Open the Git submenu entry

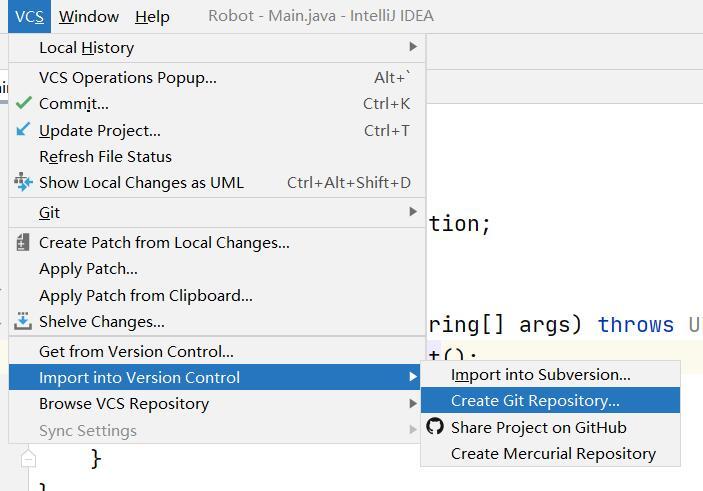coord(217,213)
